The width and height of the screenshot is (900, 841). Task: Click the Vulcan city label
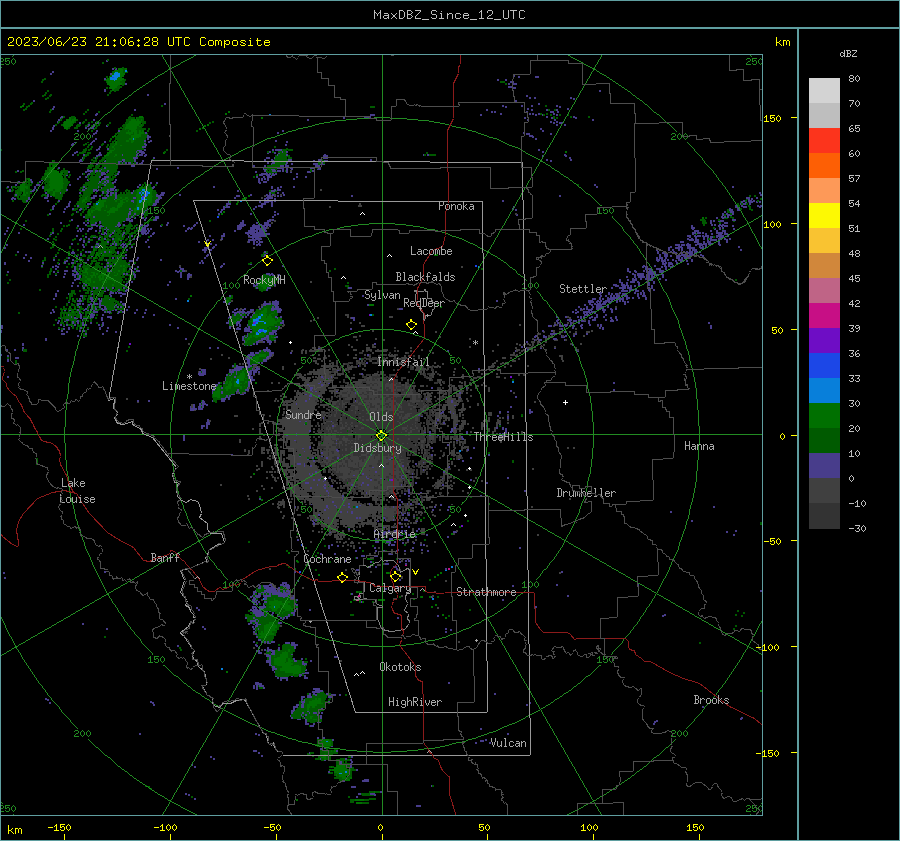[508, 743]
